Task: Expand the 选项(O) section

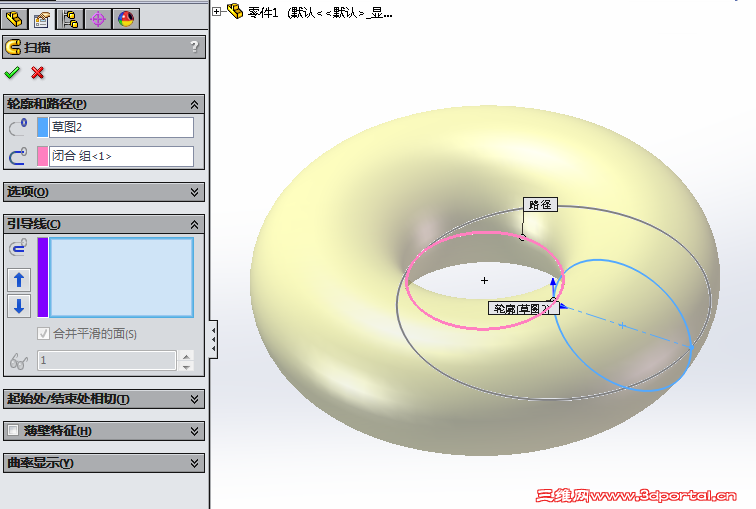Action: pyautogui.click(x=194, y=192)
